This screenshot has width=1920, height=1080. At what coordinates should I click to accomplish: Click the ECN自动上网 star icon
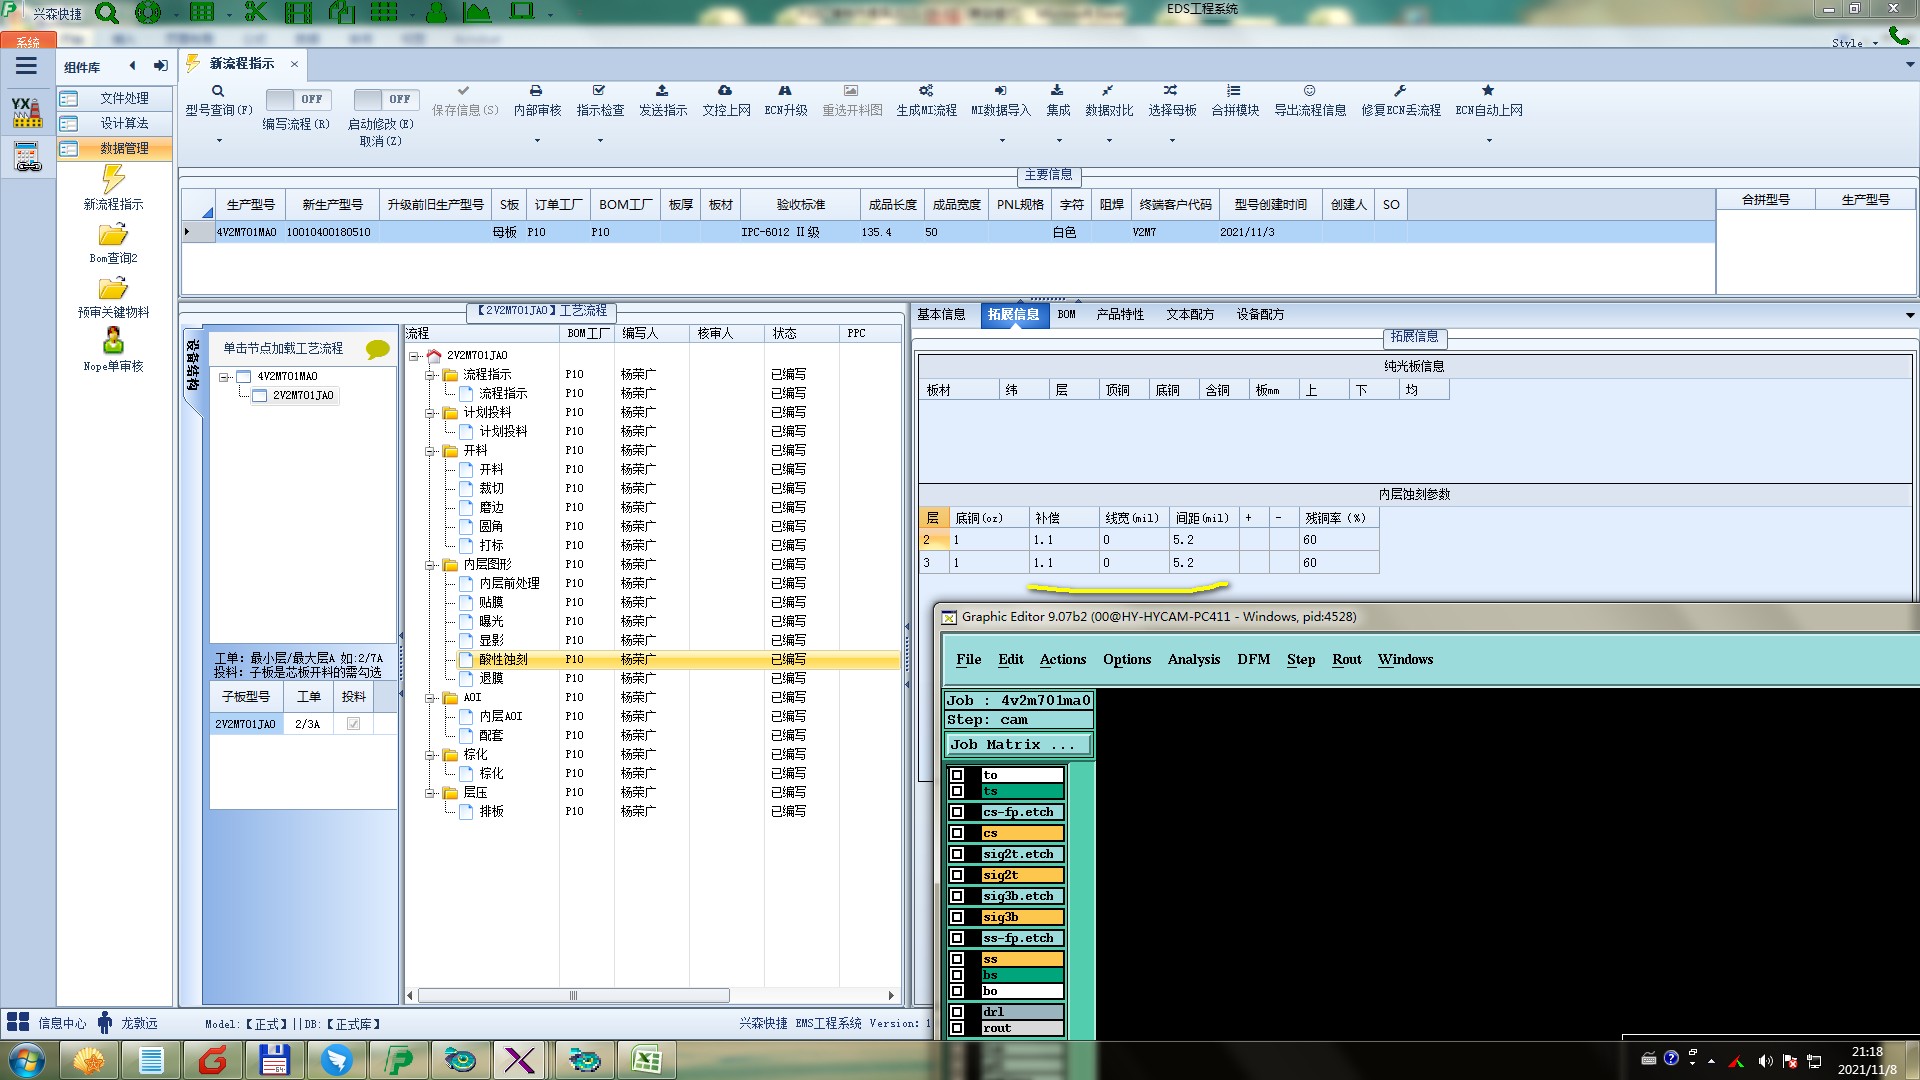[1488, 91]
